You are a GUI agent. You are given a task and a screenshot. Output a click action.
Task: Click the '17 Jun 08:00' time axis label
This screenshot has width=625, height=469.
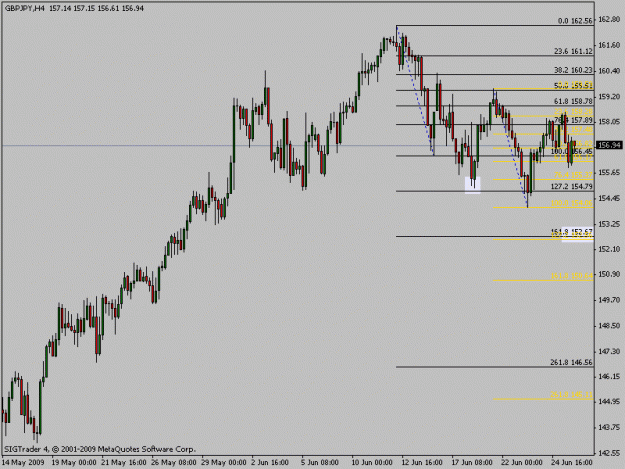pos(472,463)
